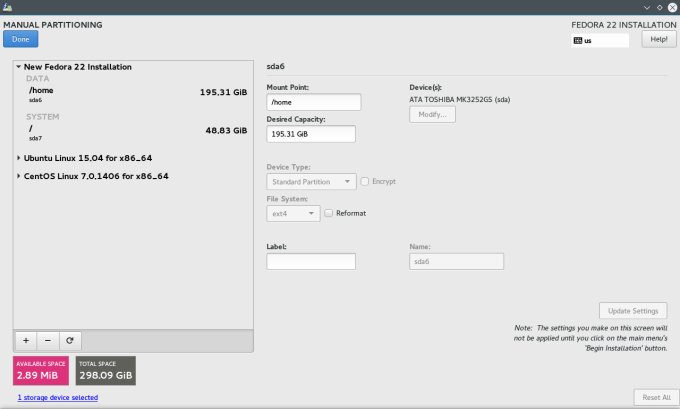Click the ATA TOSHIBA MK3252GS (sda) device text

(460, 99)
